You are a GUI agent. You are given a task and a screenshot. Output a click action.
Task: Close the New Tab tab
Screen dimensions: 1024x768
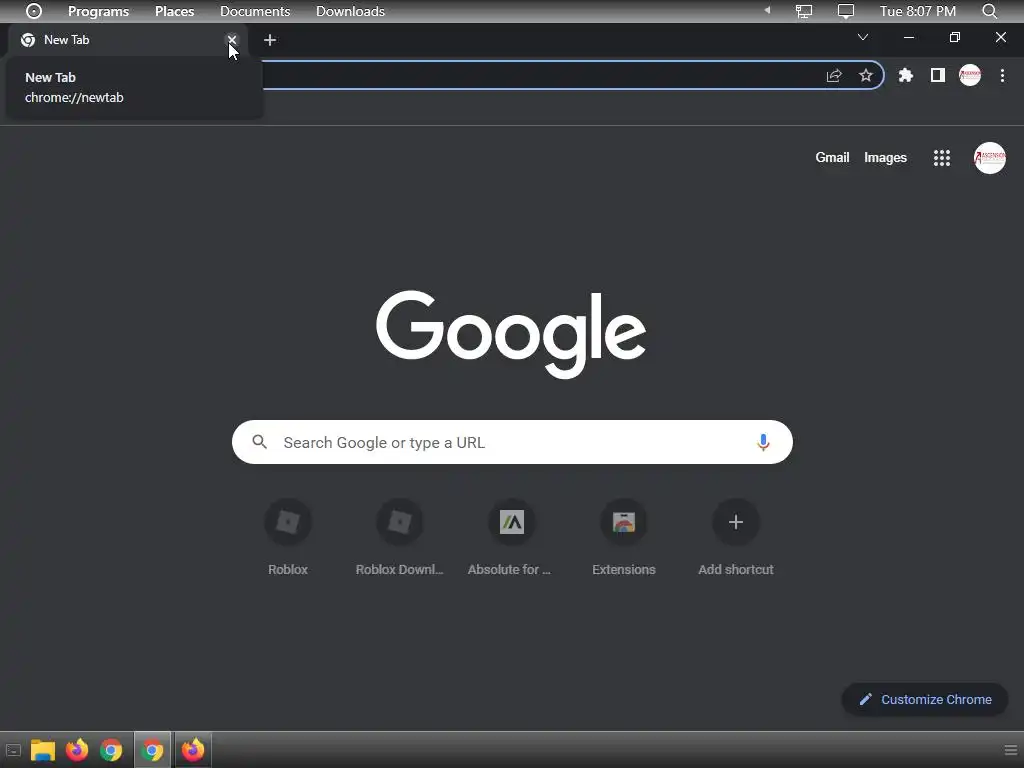tap(232, 40)
